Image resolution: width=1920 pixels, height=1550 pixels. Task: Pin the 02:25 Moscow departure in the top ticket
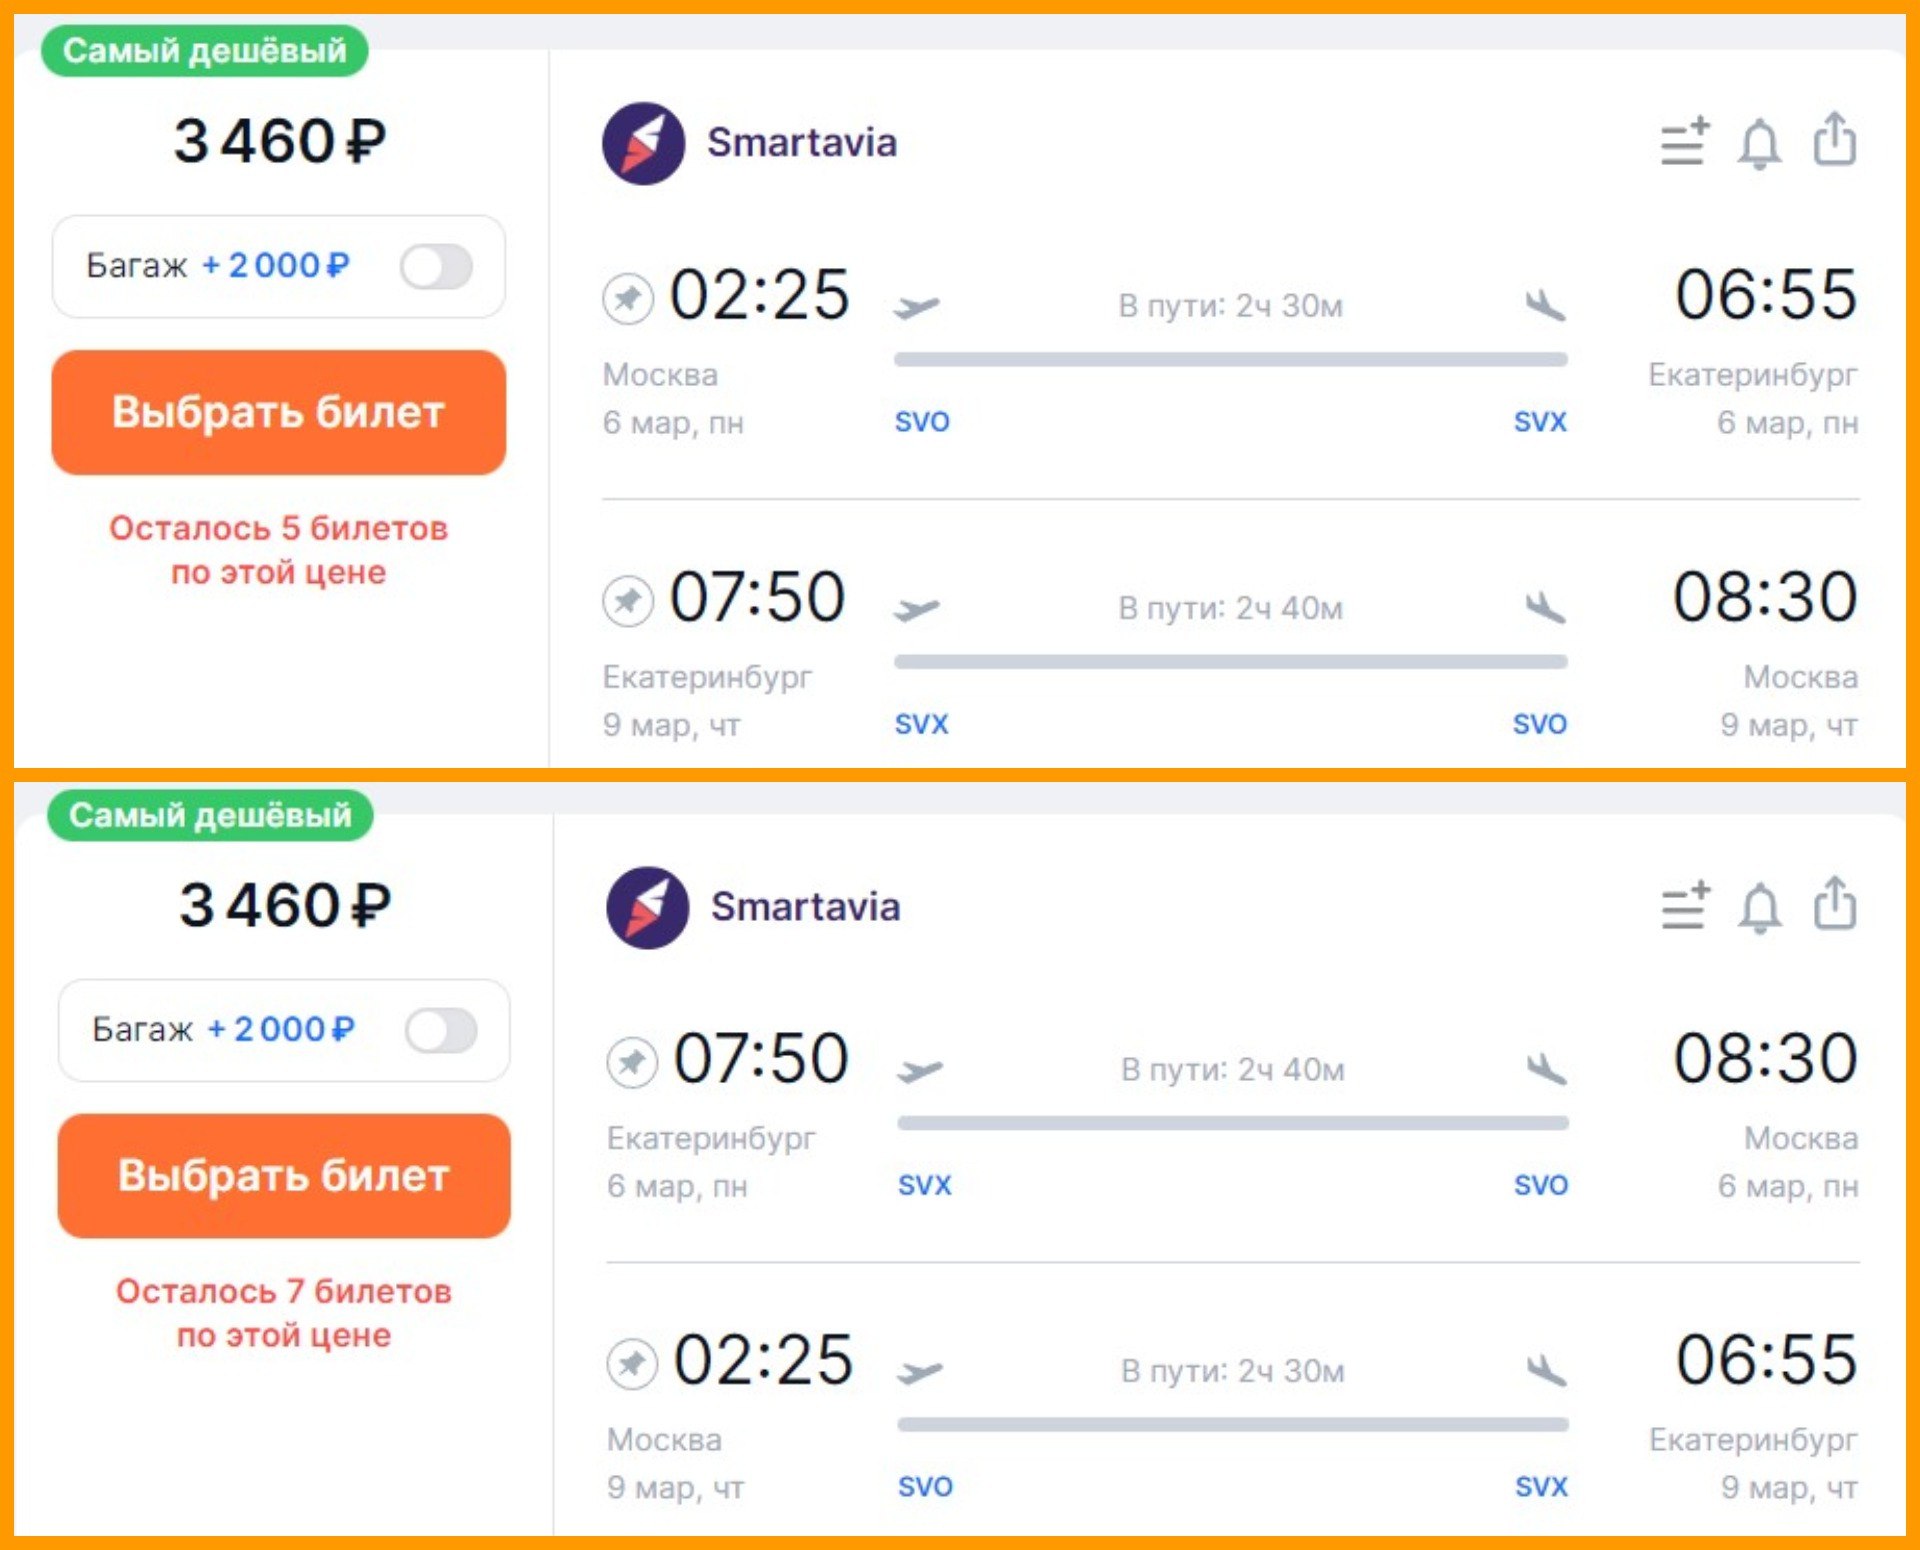pos(628,298)
